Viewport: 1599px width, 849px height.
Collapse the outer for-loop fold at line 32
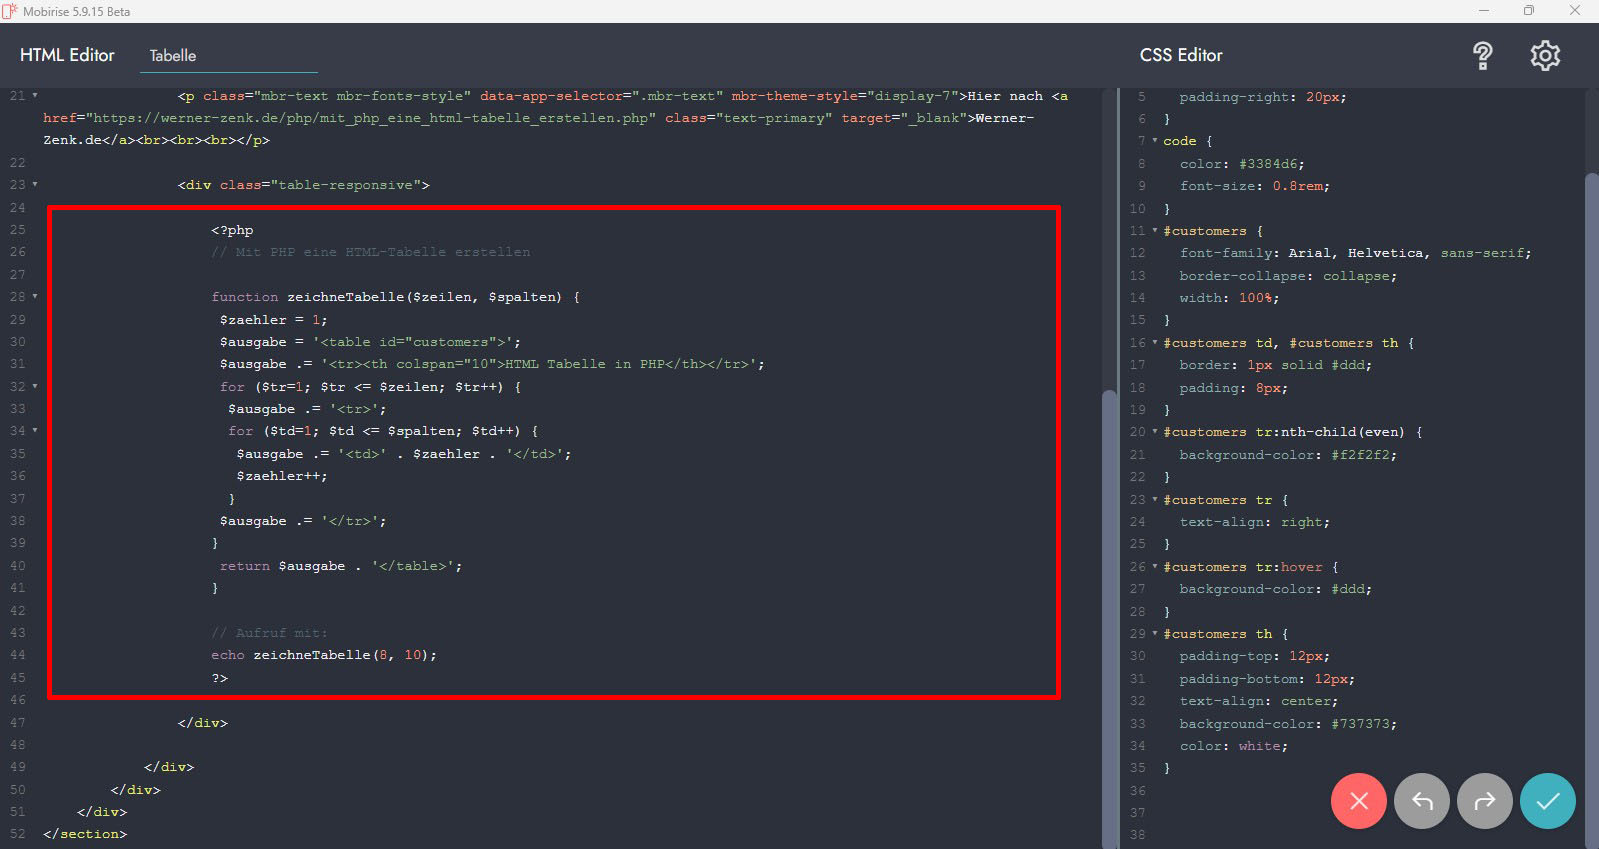click(35, 386)
